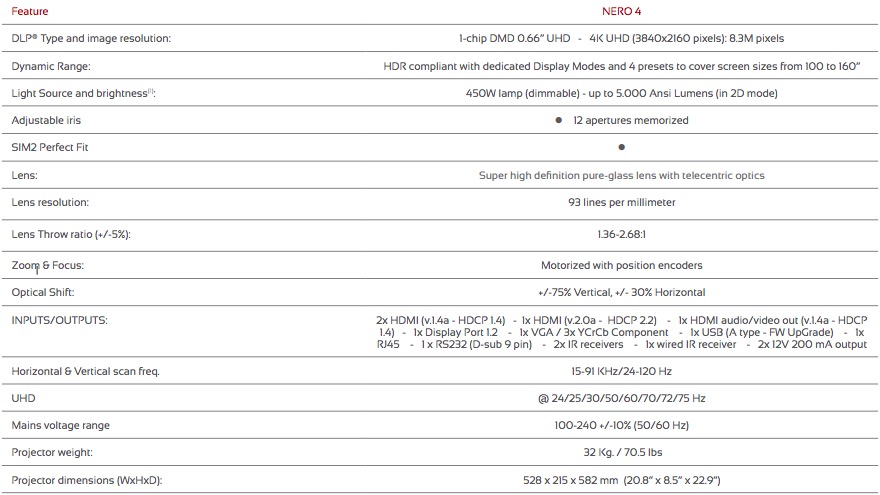Click the 93 lines per millimeter value
Image resolution: width=880 pixels, height=495 pixels.
pyautogui.click(x=621, y=202)
